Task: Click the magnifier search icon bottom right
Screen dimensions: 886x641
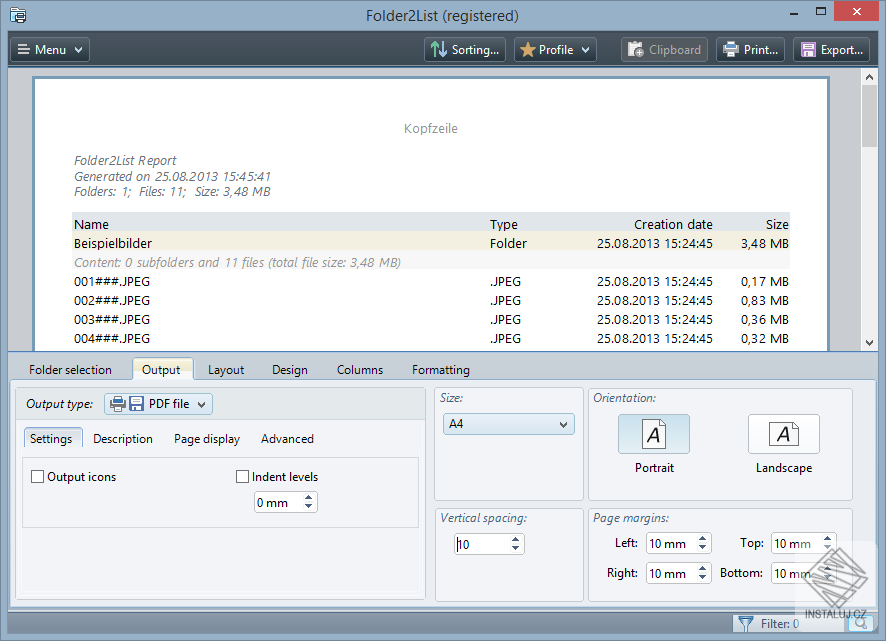Action: [x=861, y=623]
